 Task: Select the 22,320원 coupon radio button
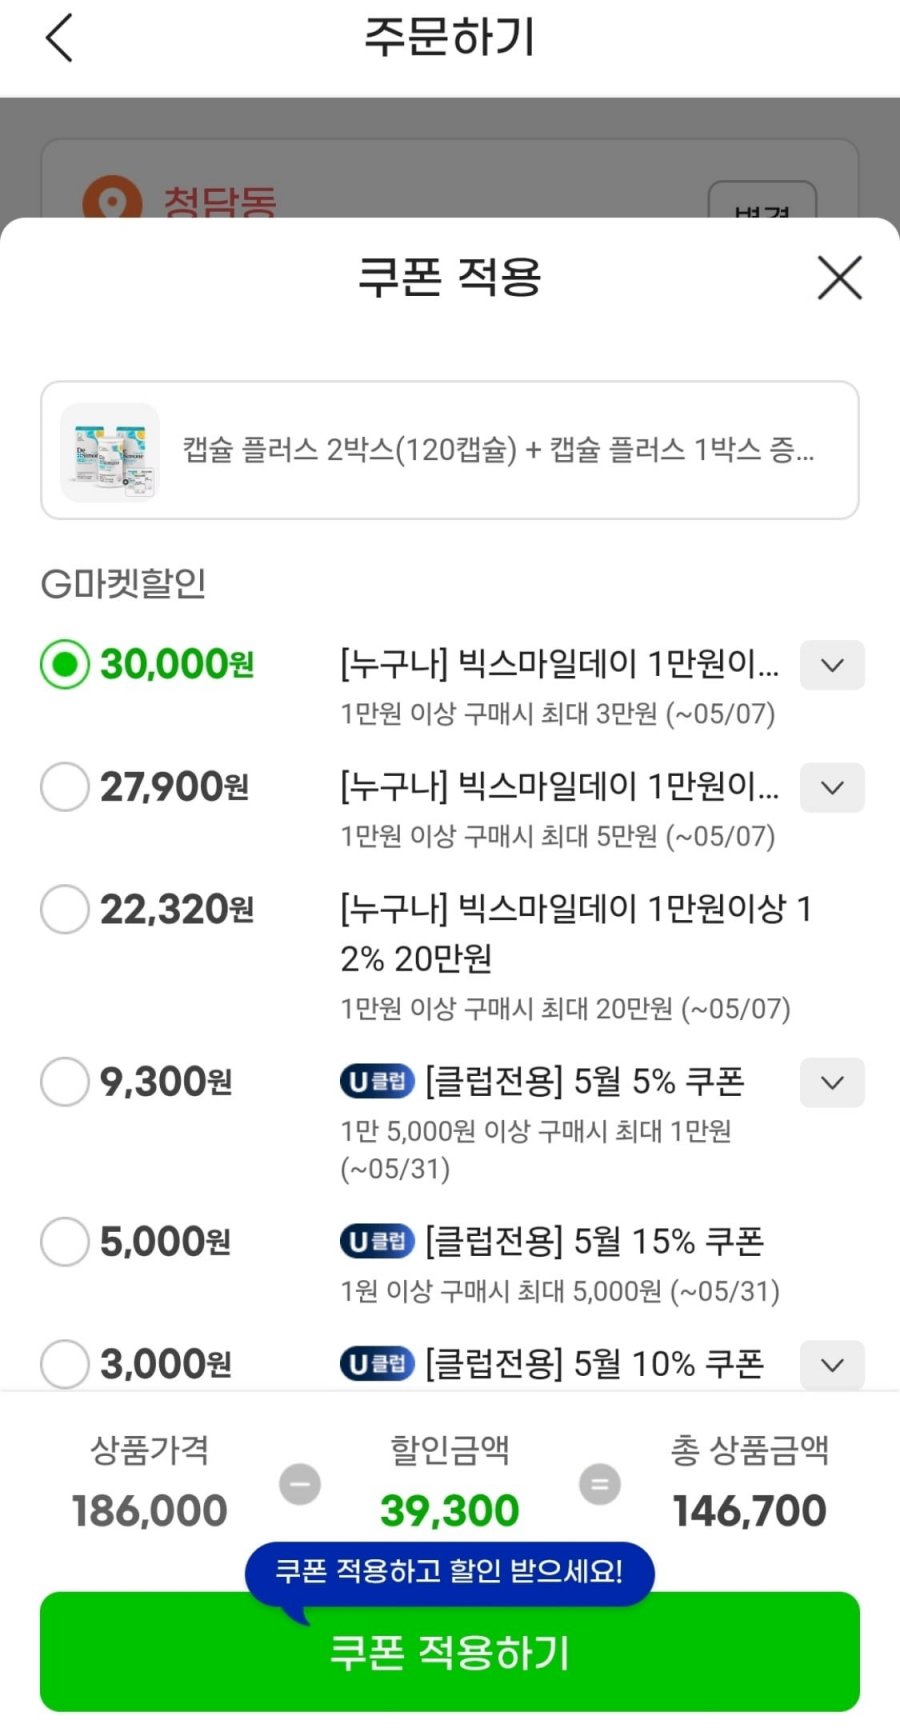(65, 909)
